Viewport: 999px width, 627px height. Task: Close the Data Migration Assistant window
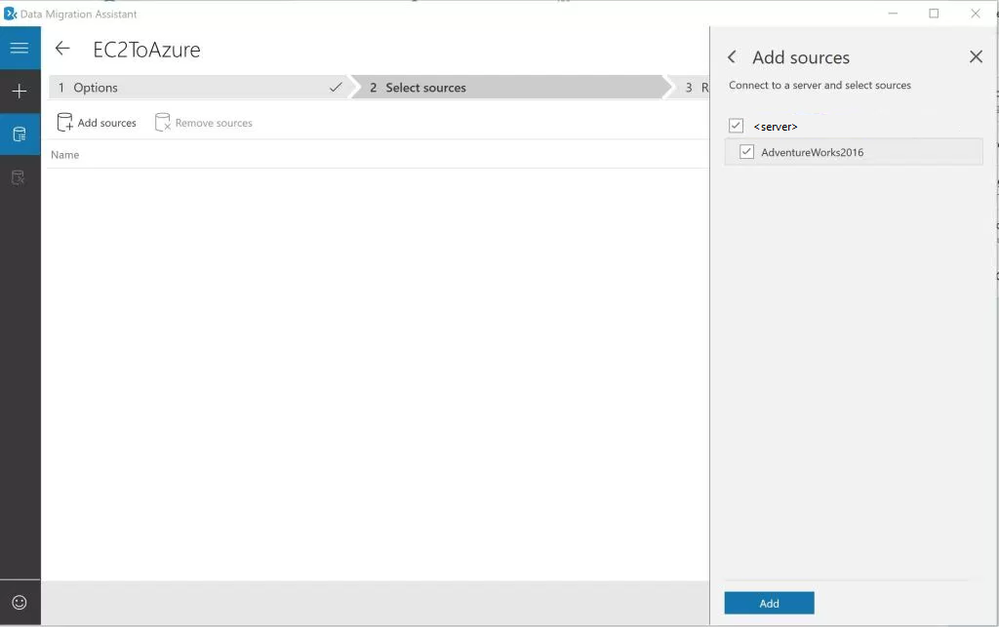[975, 13]
